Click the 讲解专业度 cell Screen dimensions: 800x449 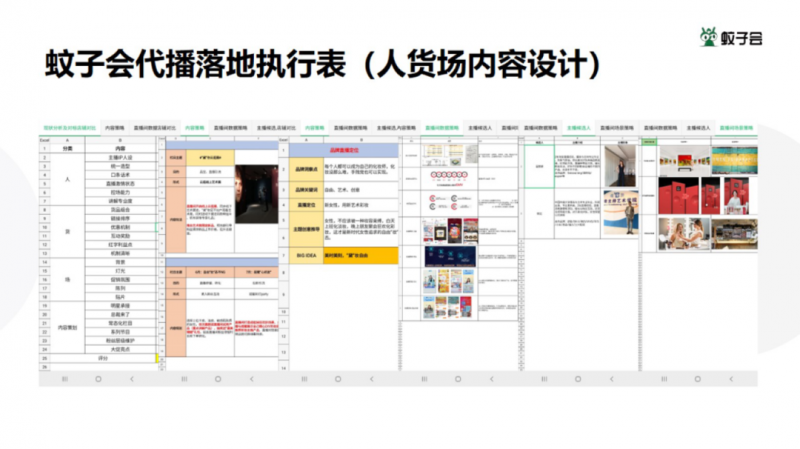(120, 201)
